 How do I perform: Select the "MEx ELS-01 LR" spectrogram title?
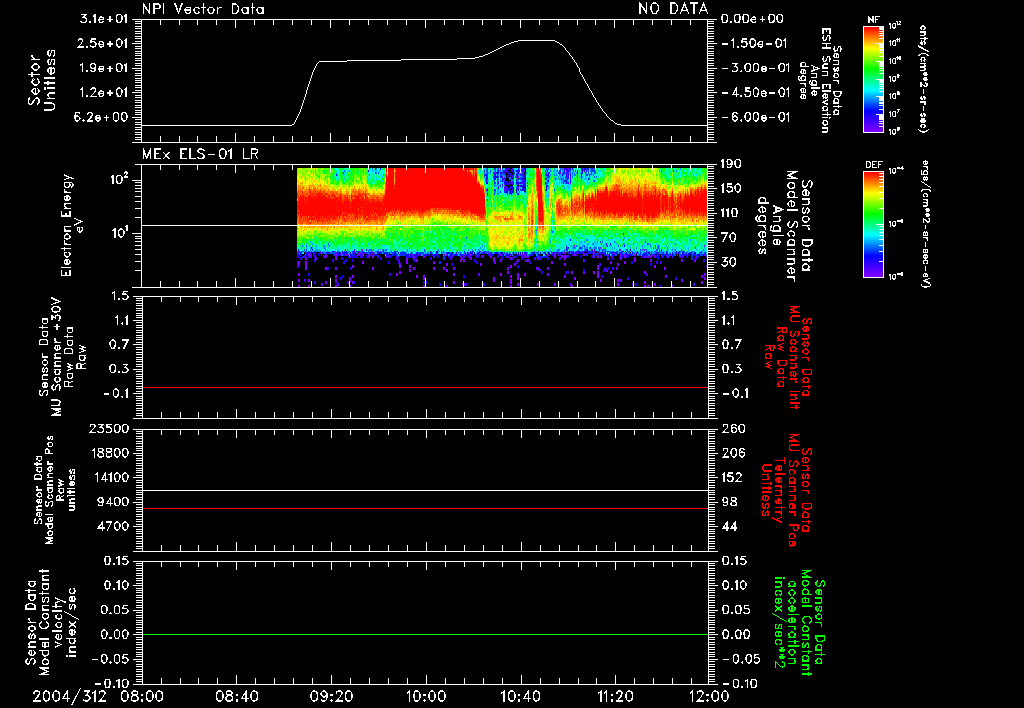(200, 154)
